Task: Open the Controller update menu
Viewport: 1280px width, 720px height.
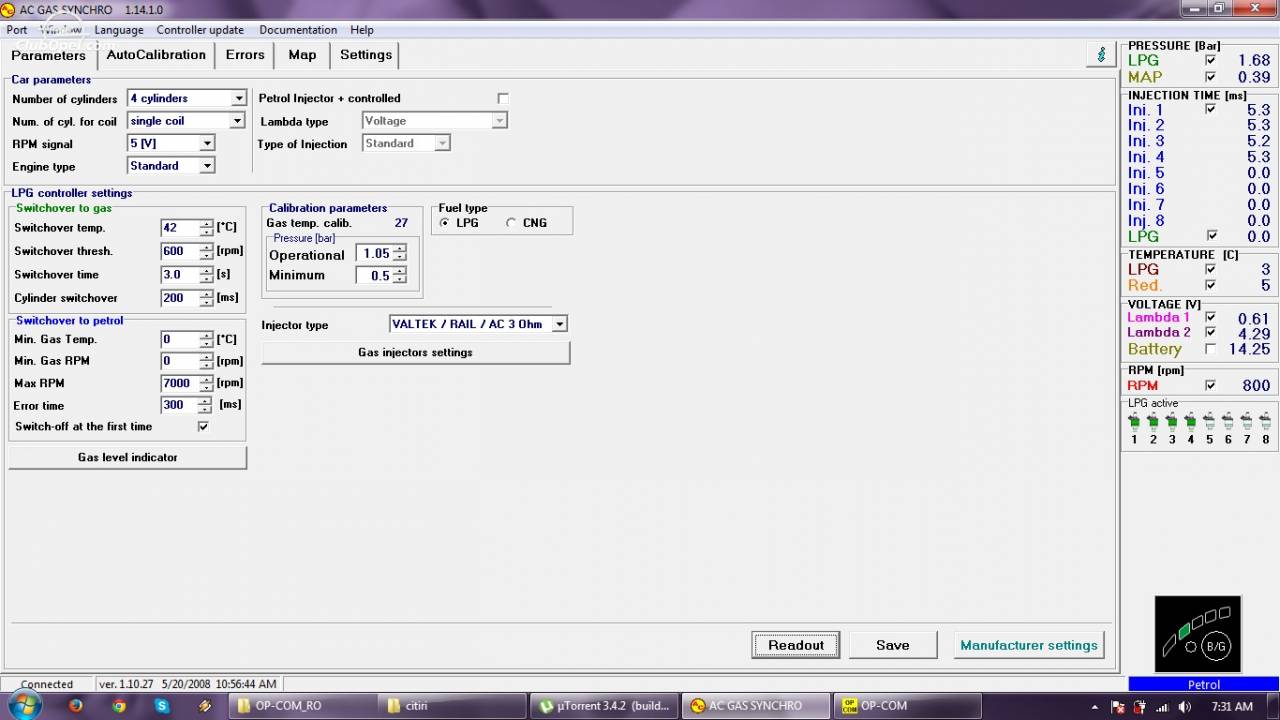Action: pos(200,30)
